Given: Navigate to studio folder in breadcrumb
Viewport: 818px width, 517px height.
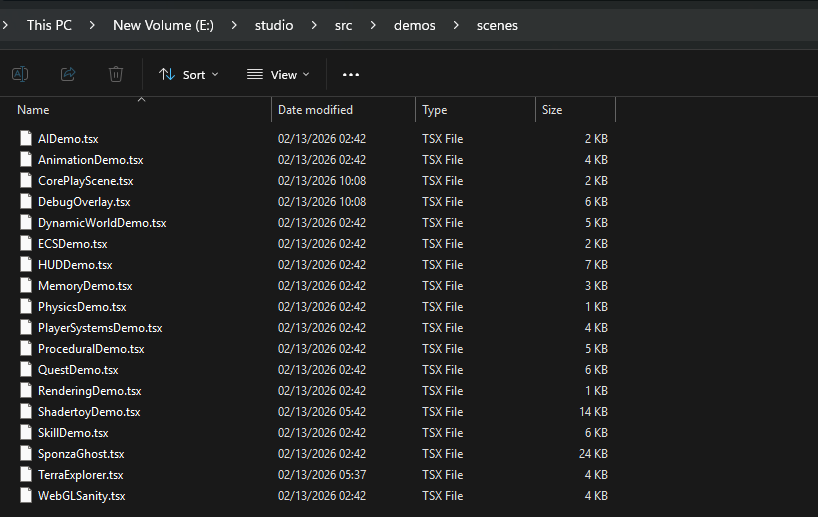Looking at the screenshot, I should coord(274,25).
